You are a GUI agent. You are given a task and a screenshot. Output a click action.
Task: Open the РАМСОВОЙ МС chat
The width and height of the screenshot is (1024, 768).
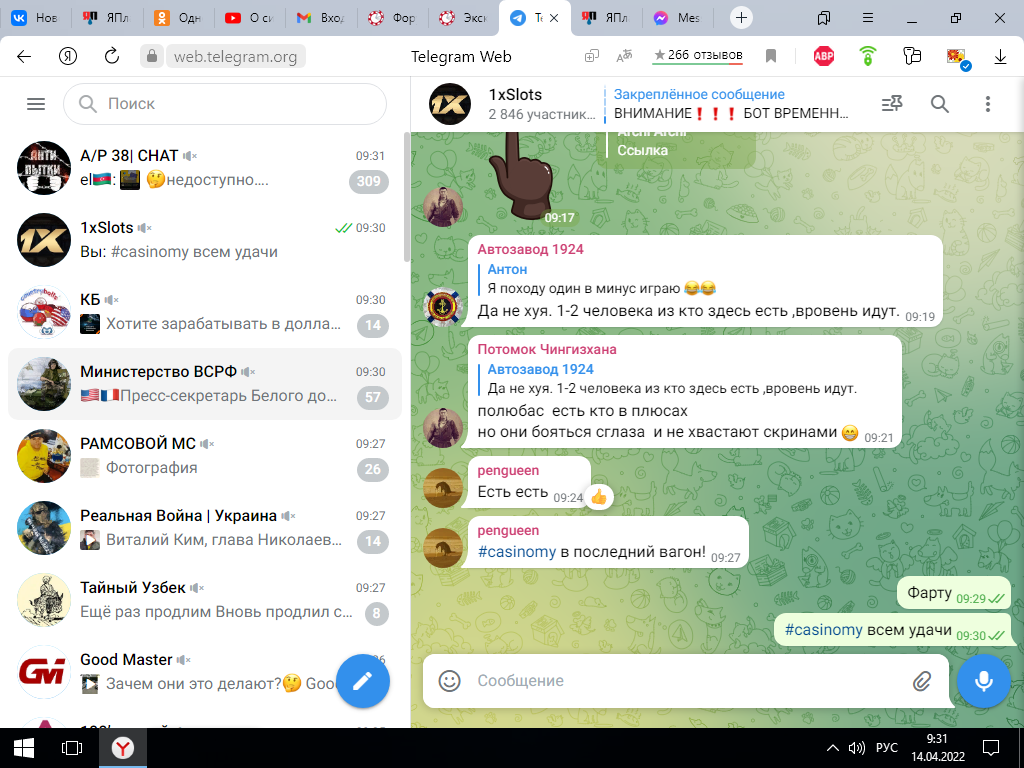204,456
